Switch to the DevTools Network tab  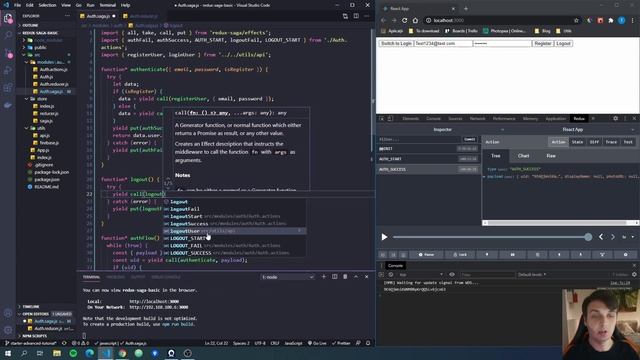477,119
